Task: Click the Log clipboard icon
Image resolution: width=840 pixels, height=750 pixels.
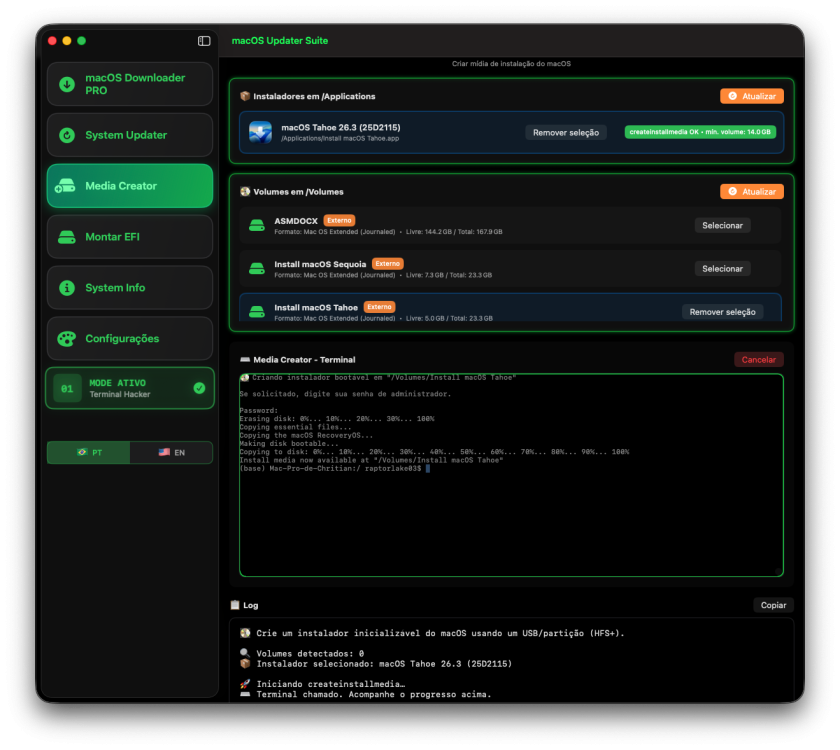Action: click(x=235, y=605)
